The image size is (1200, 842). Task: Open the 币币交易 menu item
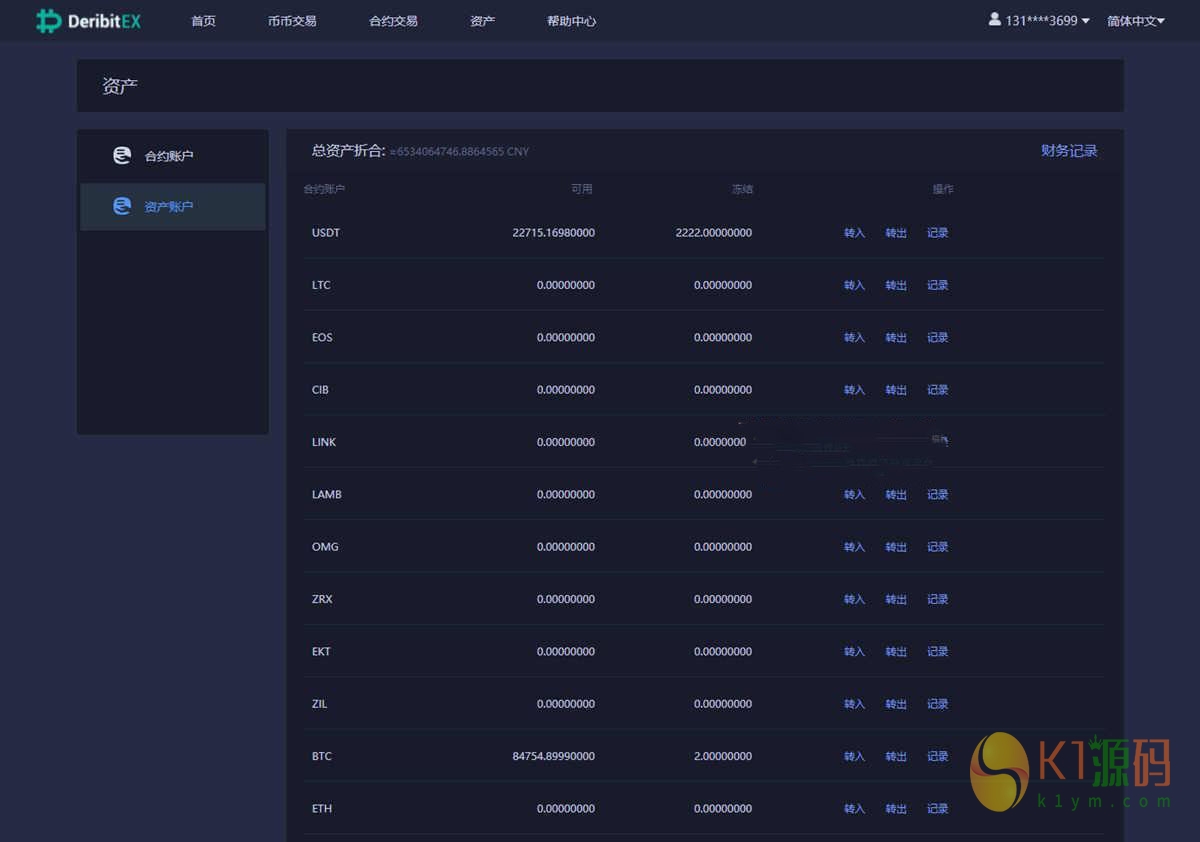[x=292, y=21]
